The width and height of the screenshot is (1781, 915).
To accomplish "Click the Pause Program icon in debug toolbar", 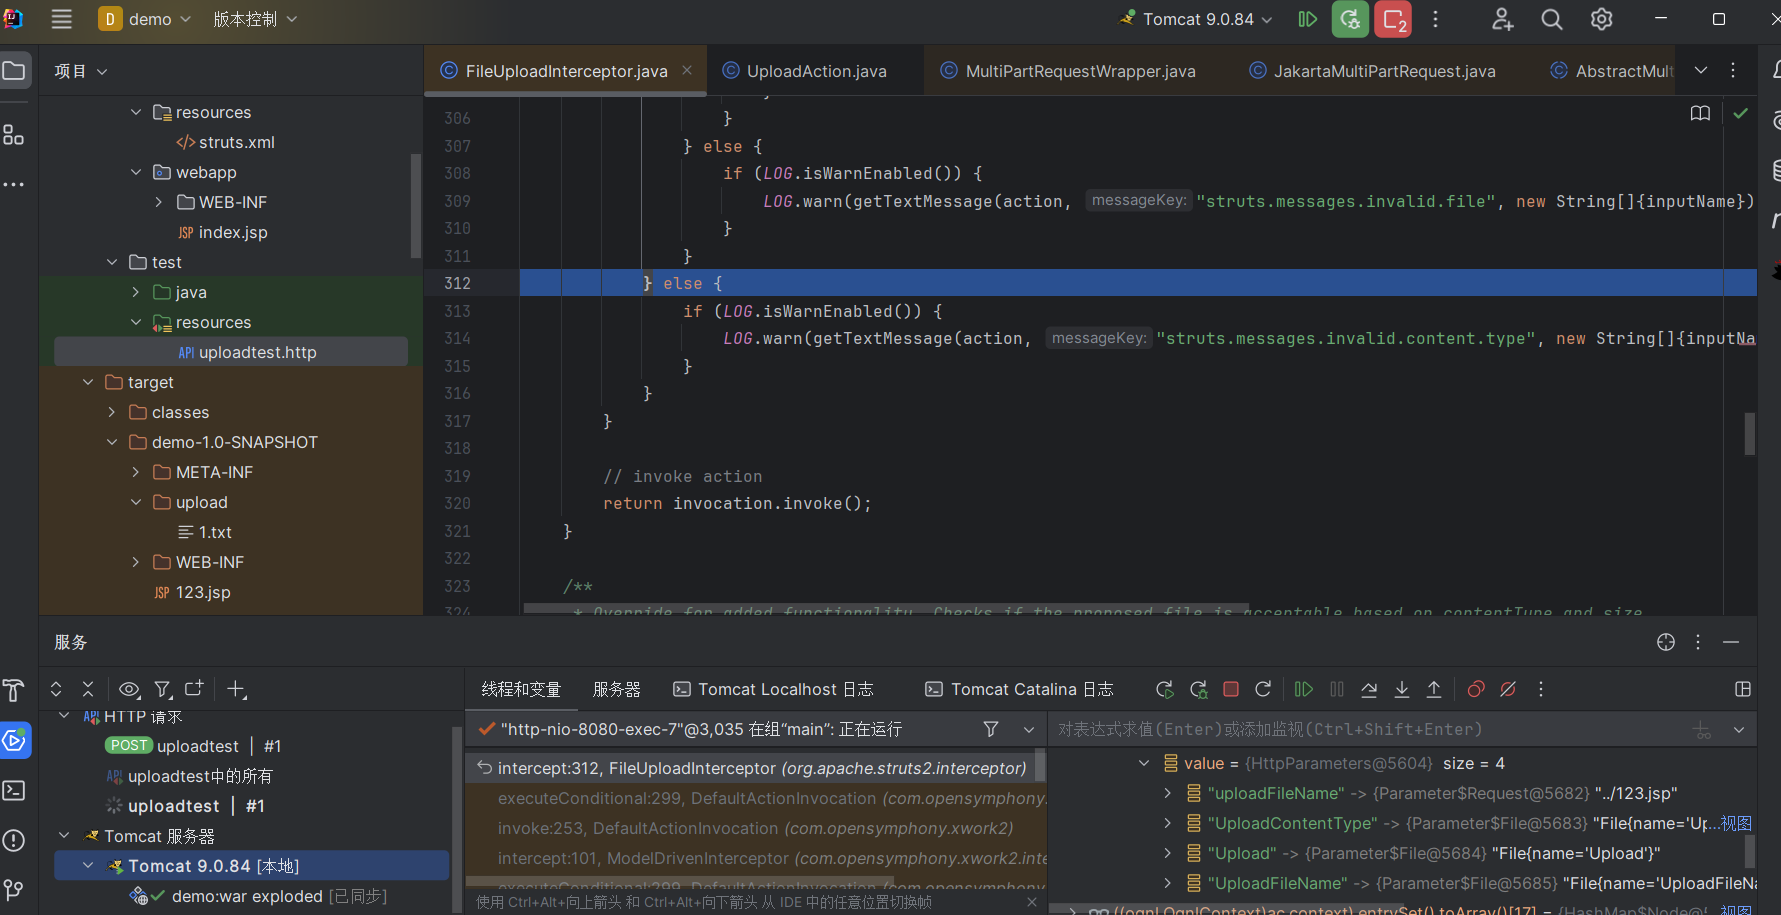I will [x=1337, y=689].
